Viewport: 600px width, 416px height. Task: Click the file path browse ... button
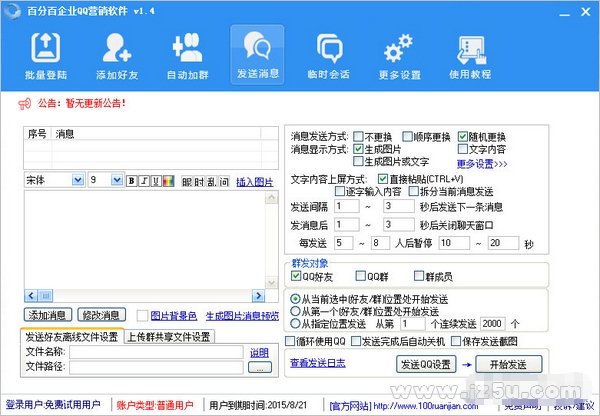260,367
